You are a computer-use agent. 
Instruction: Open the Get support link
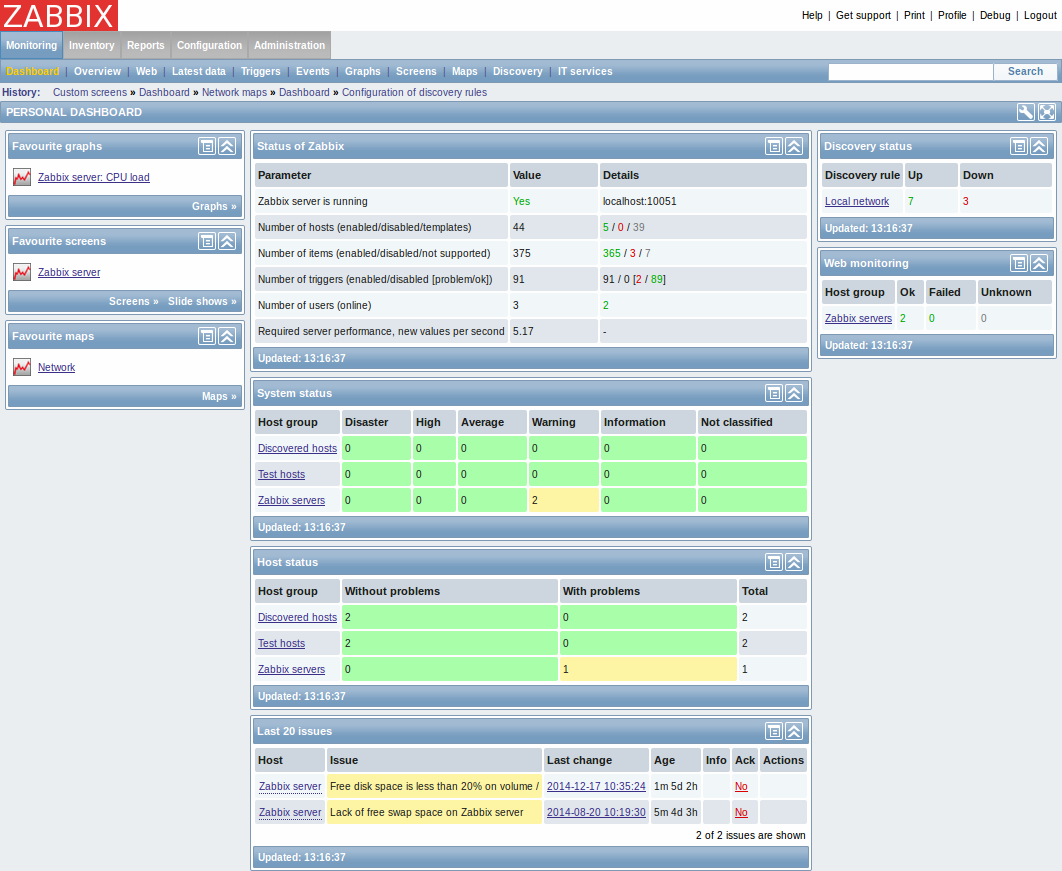point(863,16)
